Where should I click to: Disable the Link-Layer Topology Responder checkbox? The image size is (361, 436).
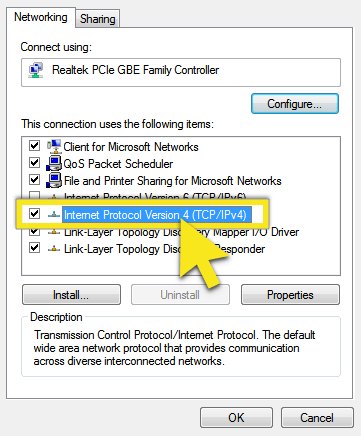[x=35, y=248]
